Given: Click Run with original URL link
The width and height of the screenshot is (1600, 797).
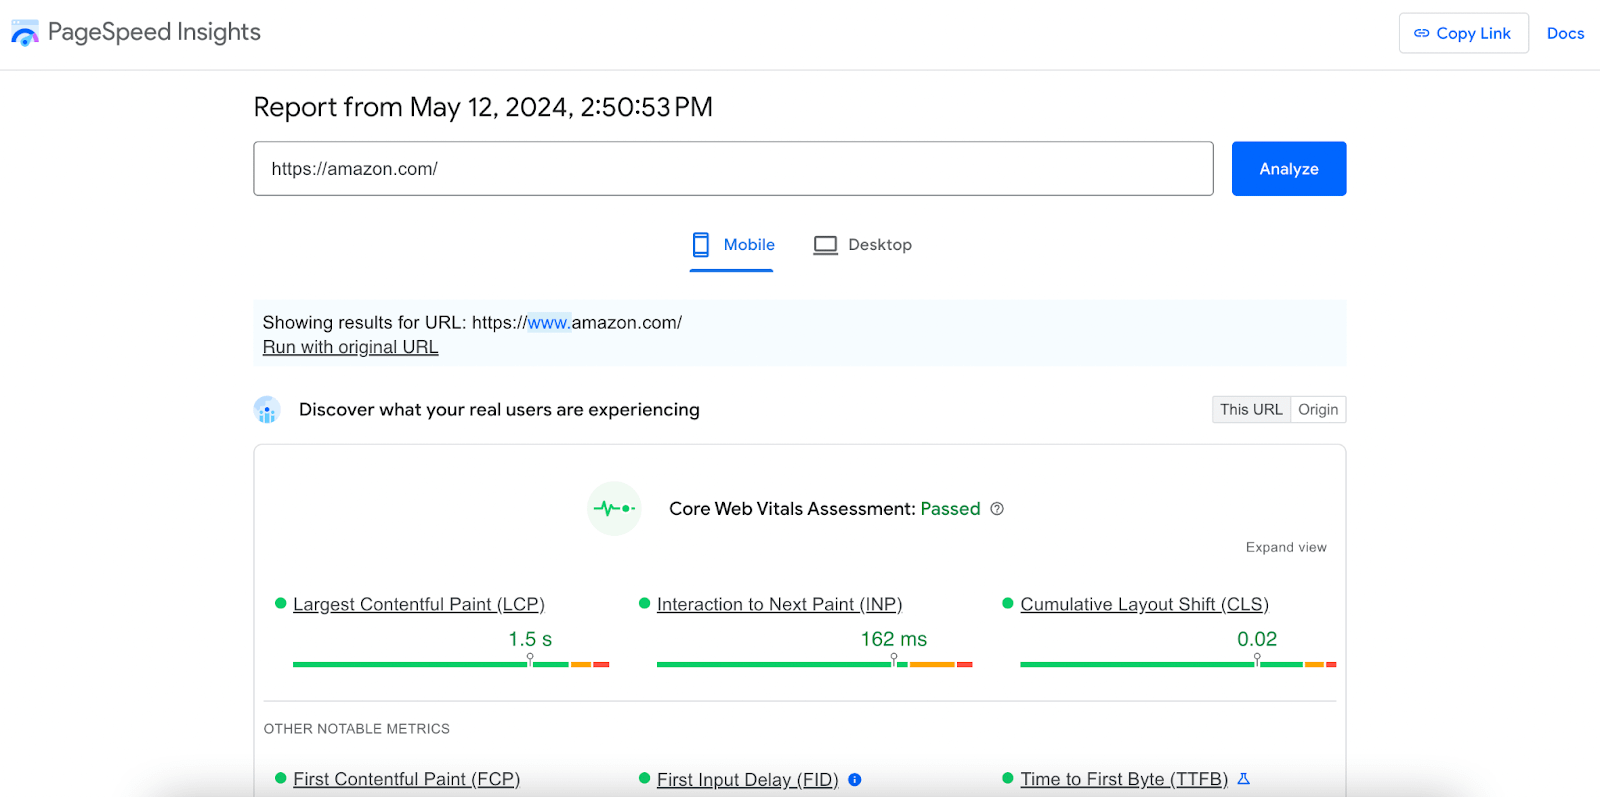Looking at the screenshot, I should 350,347.
